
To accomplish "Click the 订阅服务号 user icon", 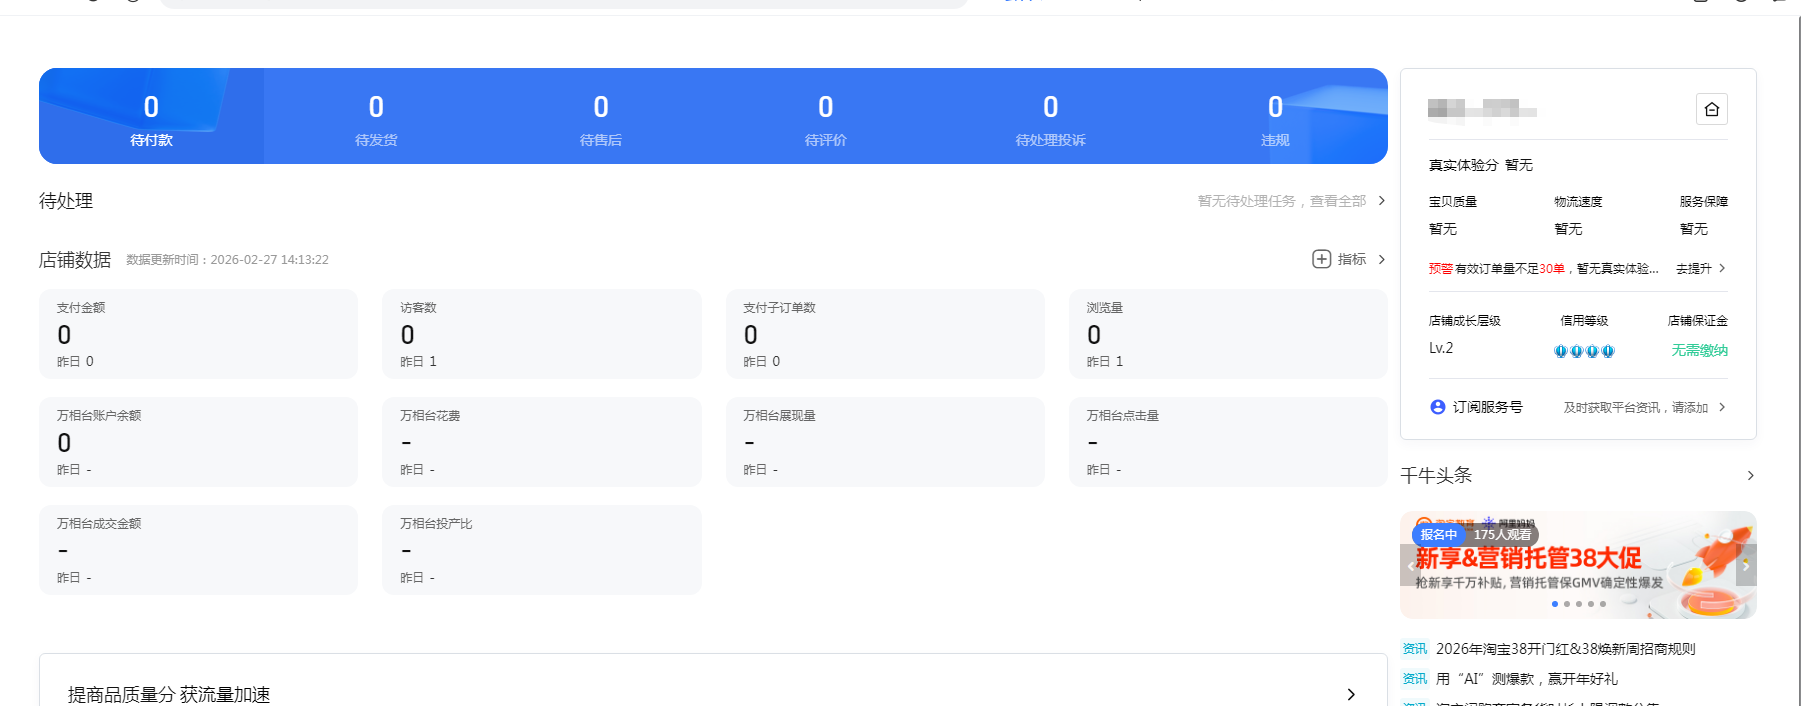I will (1438, 407).
